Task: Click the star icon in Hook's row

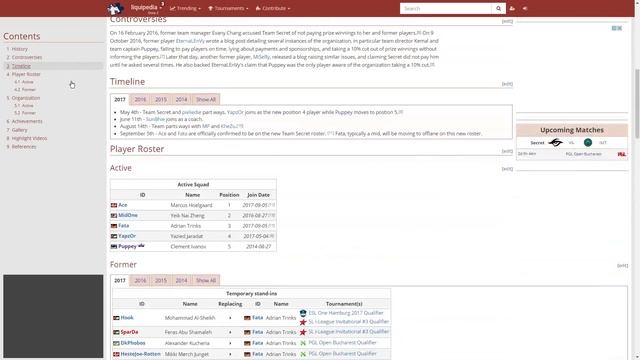Action: coord(303,322)
